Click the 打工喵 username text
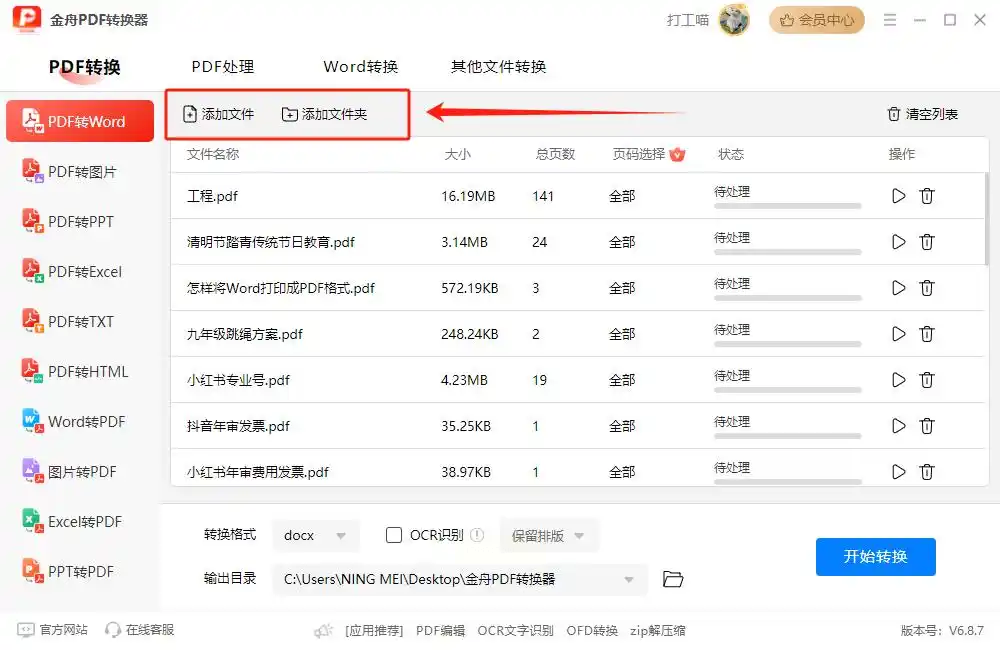This screenshot has width=1000, height=650. (x=688, y=20)
